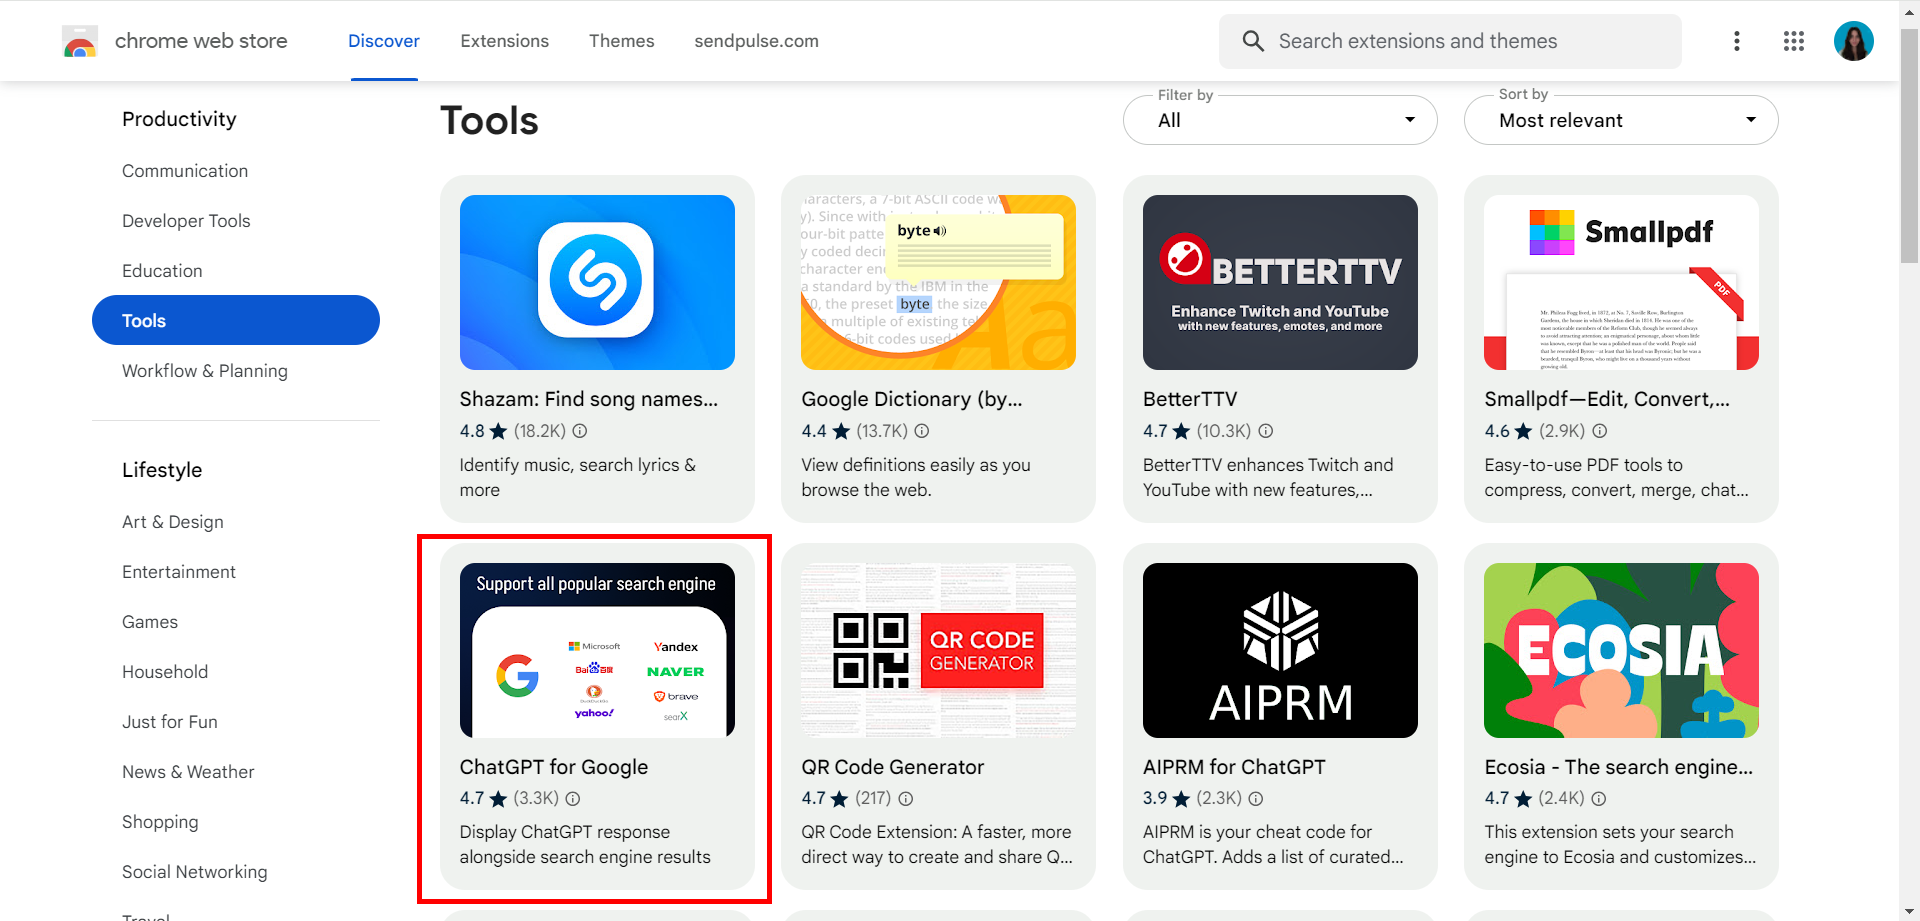The width and height of the screenshot is (1920, 921).
Task: Open the 'Ecosia - The search engine...' title
Action: [1619, 767]
